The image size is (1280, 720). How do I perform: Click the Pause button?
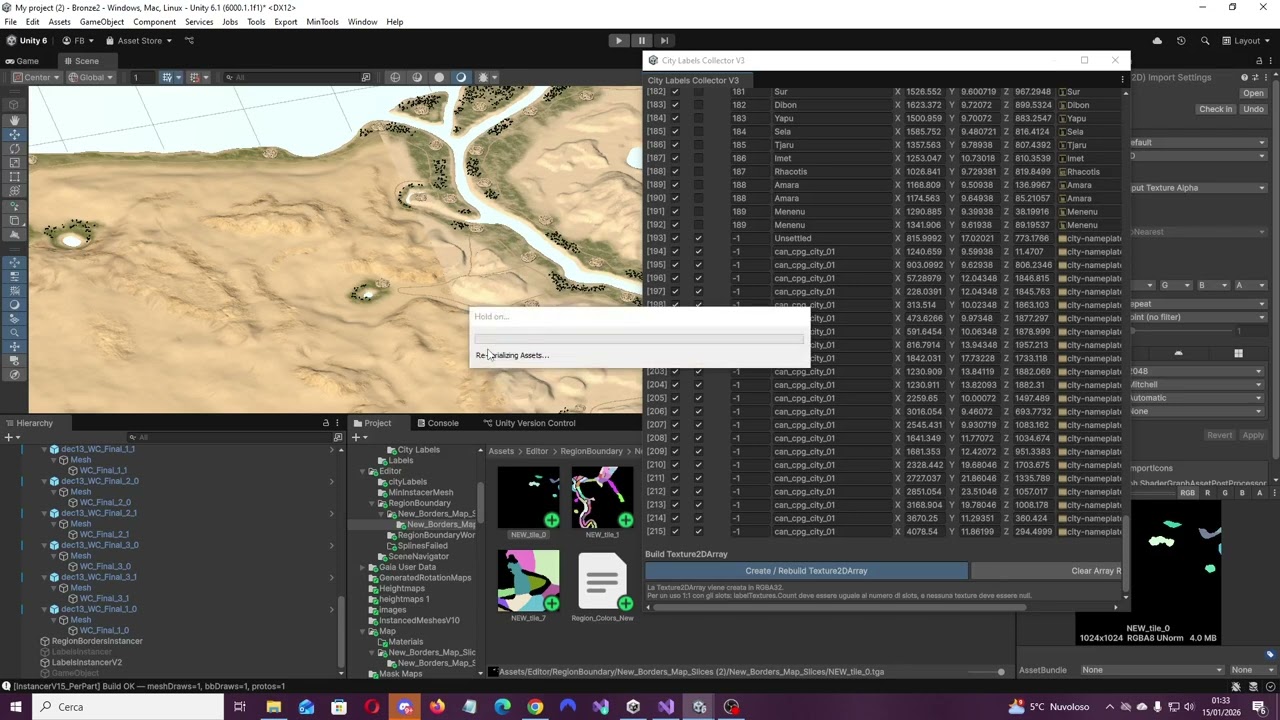(x=641, y=41)
